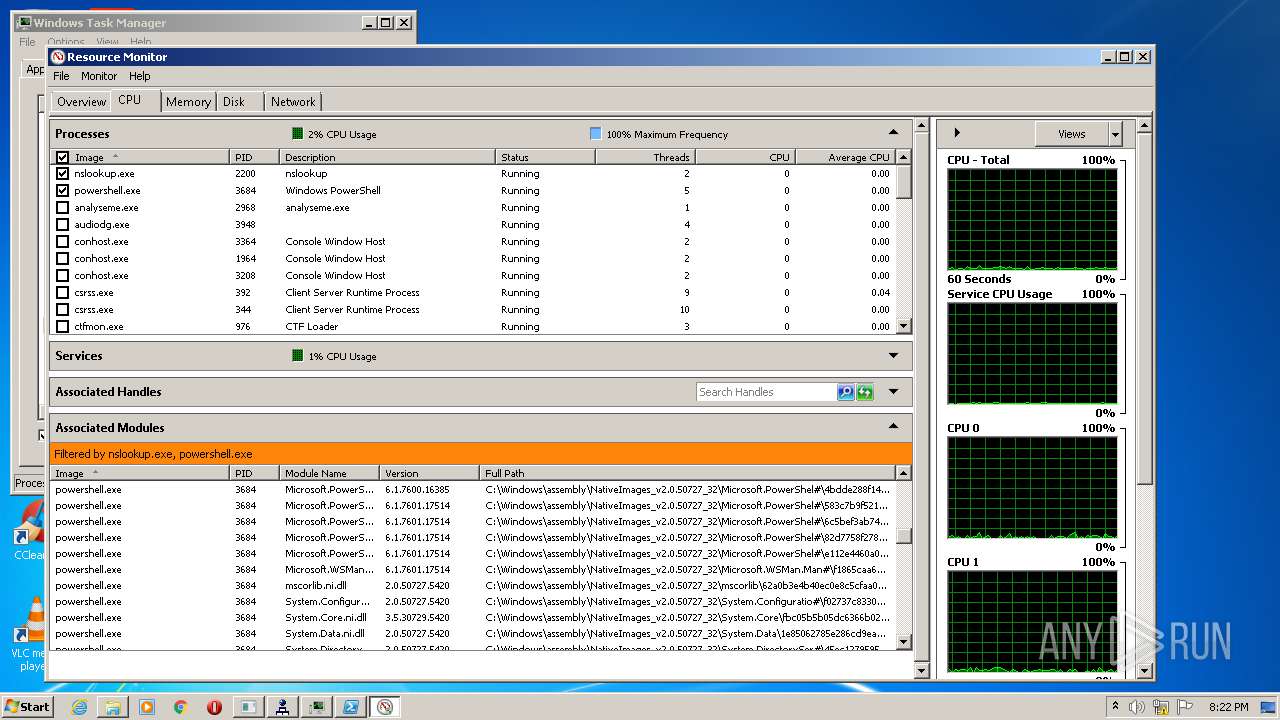Click the network utility taskbar icon
Image resolution: width=1280 pixels, height=720 pixels.
click(283, 707)
